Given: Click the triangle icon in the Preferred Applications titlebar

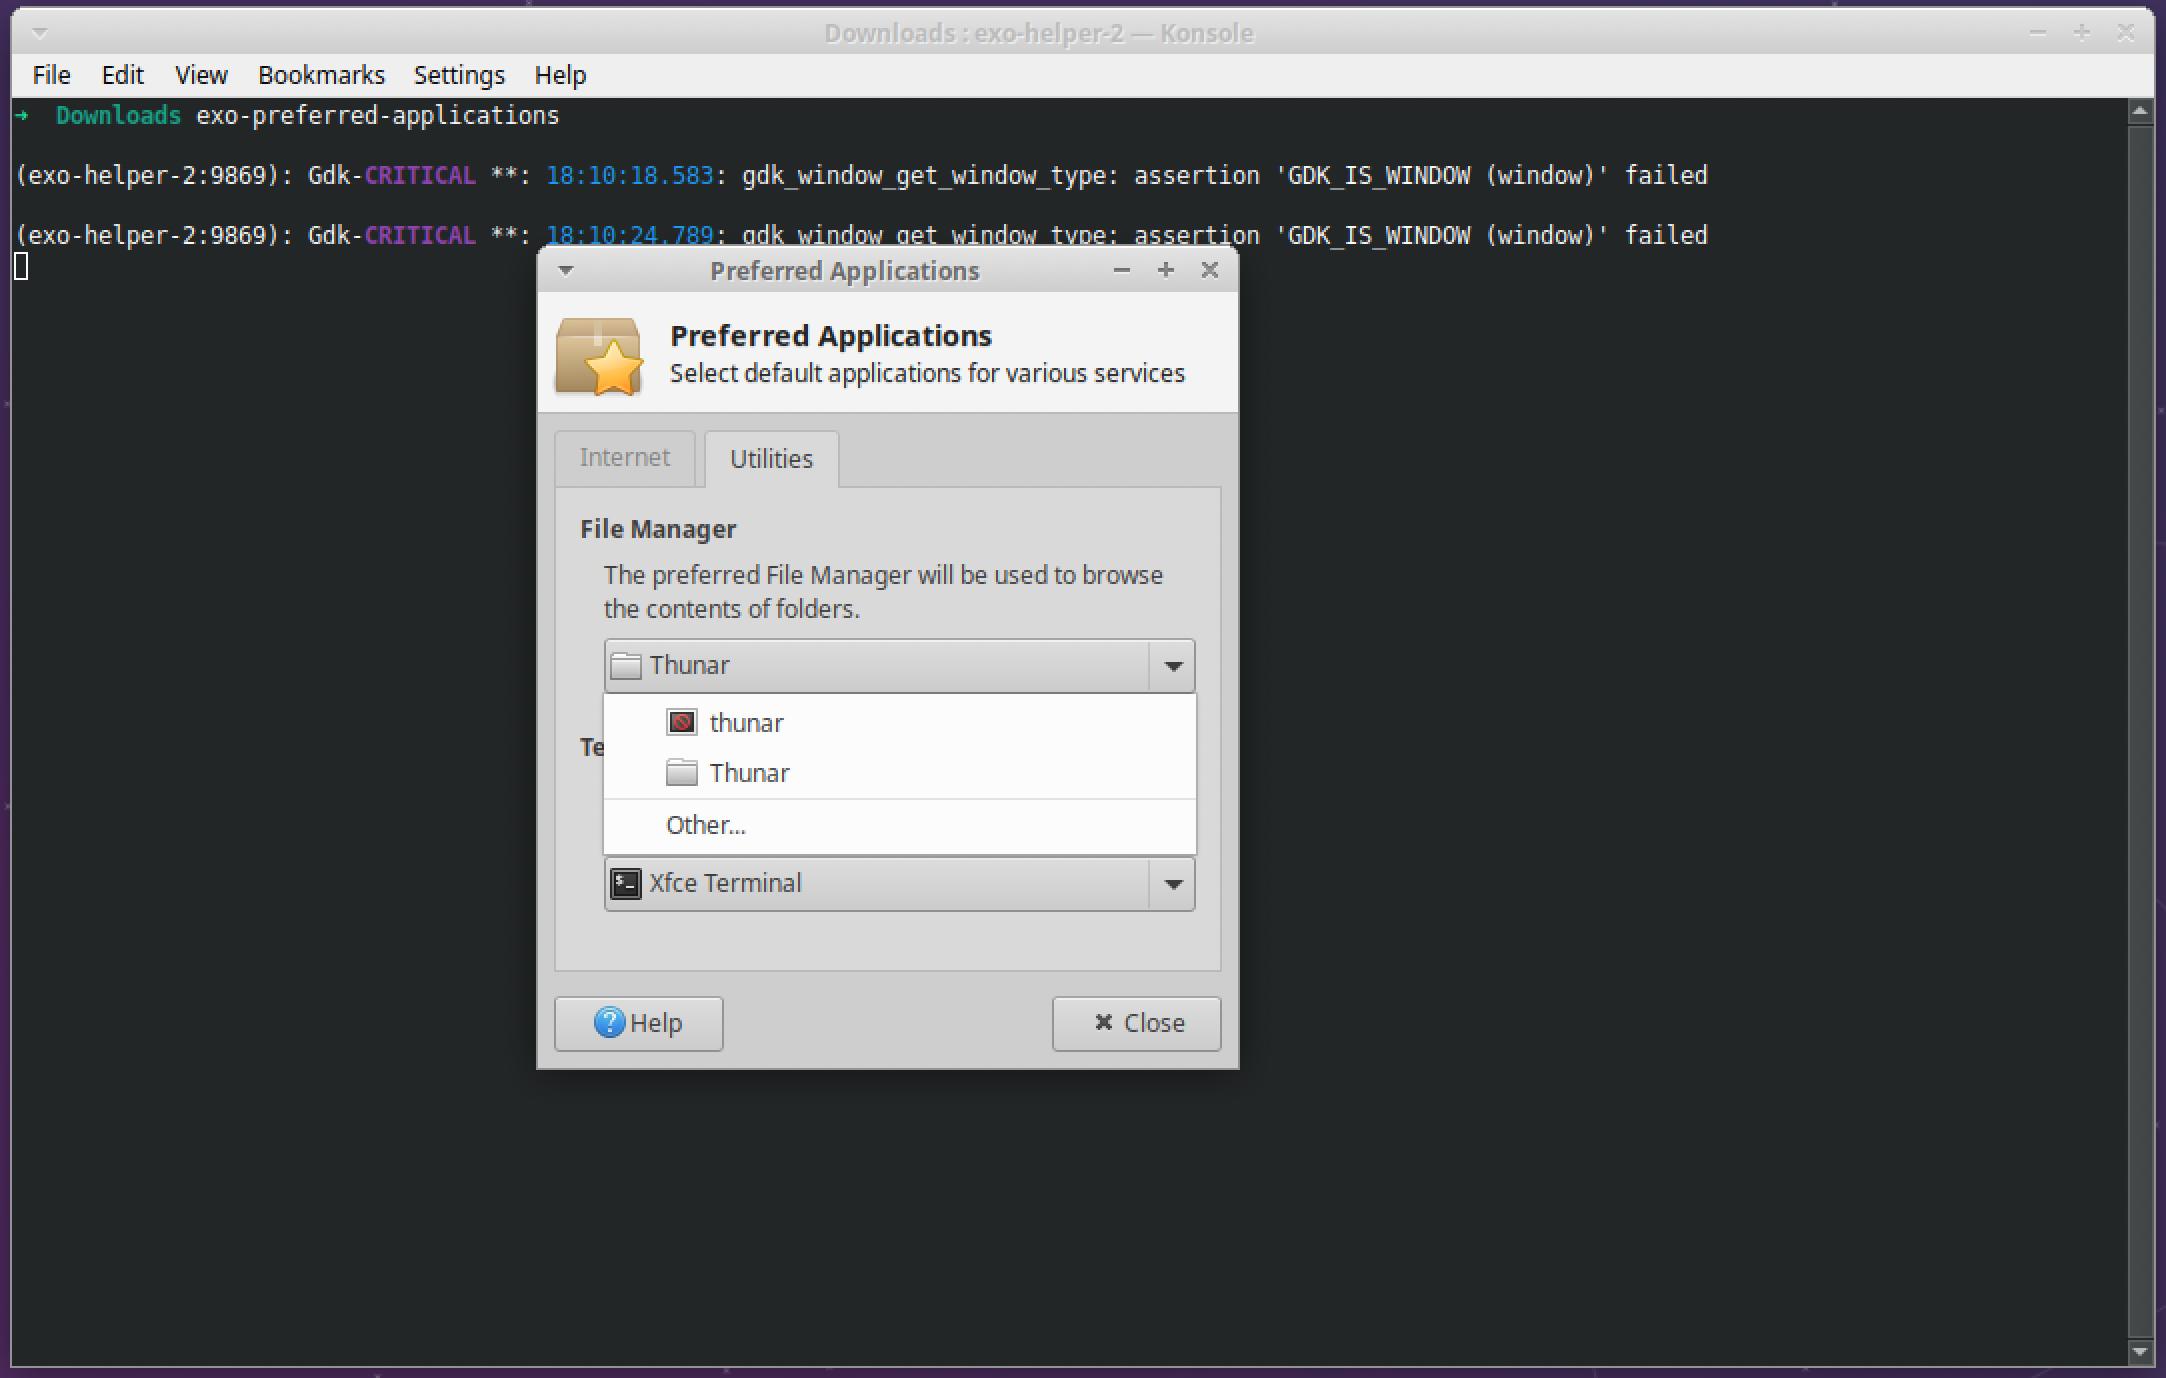Looking at the screenshot, I should [x=566, y=270].
